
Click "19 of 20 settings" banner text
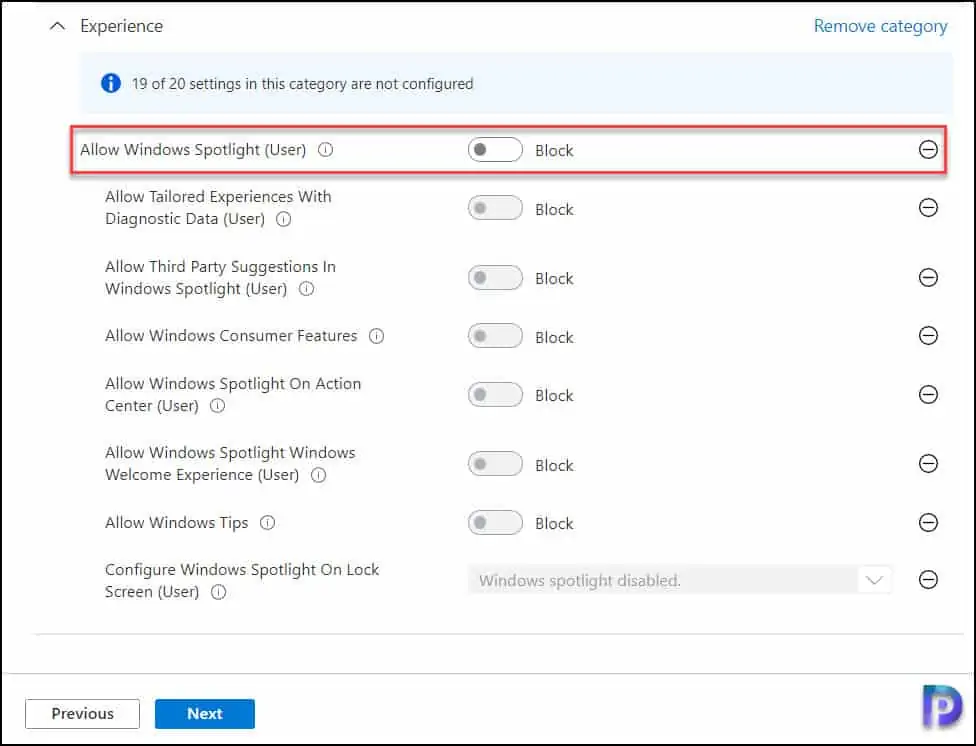pyautogui.click(x=303, y=83)
